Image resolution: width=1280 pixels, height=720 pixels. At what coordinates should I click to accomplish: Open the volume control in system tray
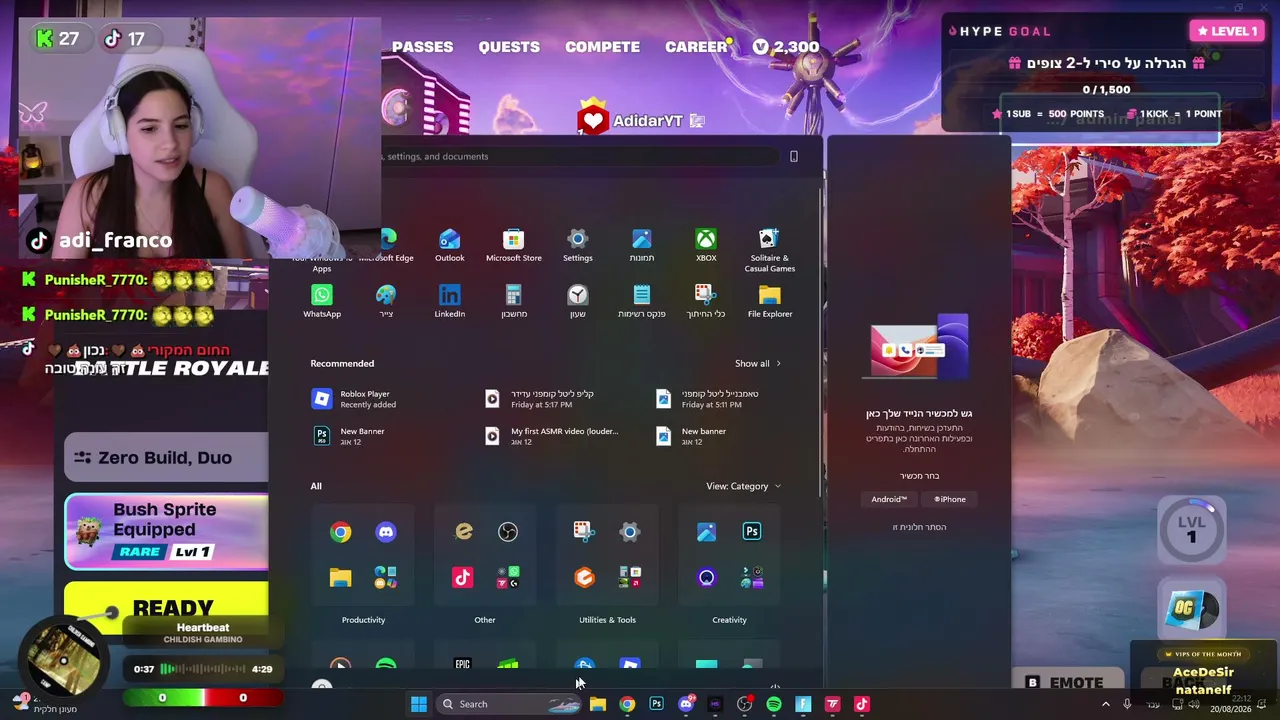coord(1193,704)
